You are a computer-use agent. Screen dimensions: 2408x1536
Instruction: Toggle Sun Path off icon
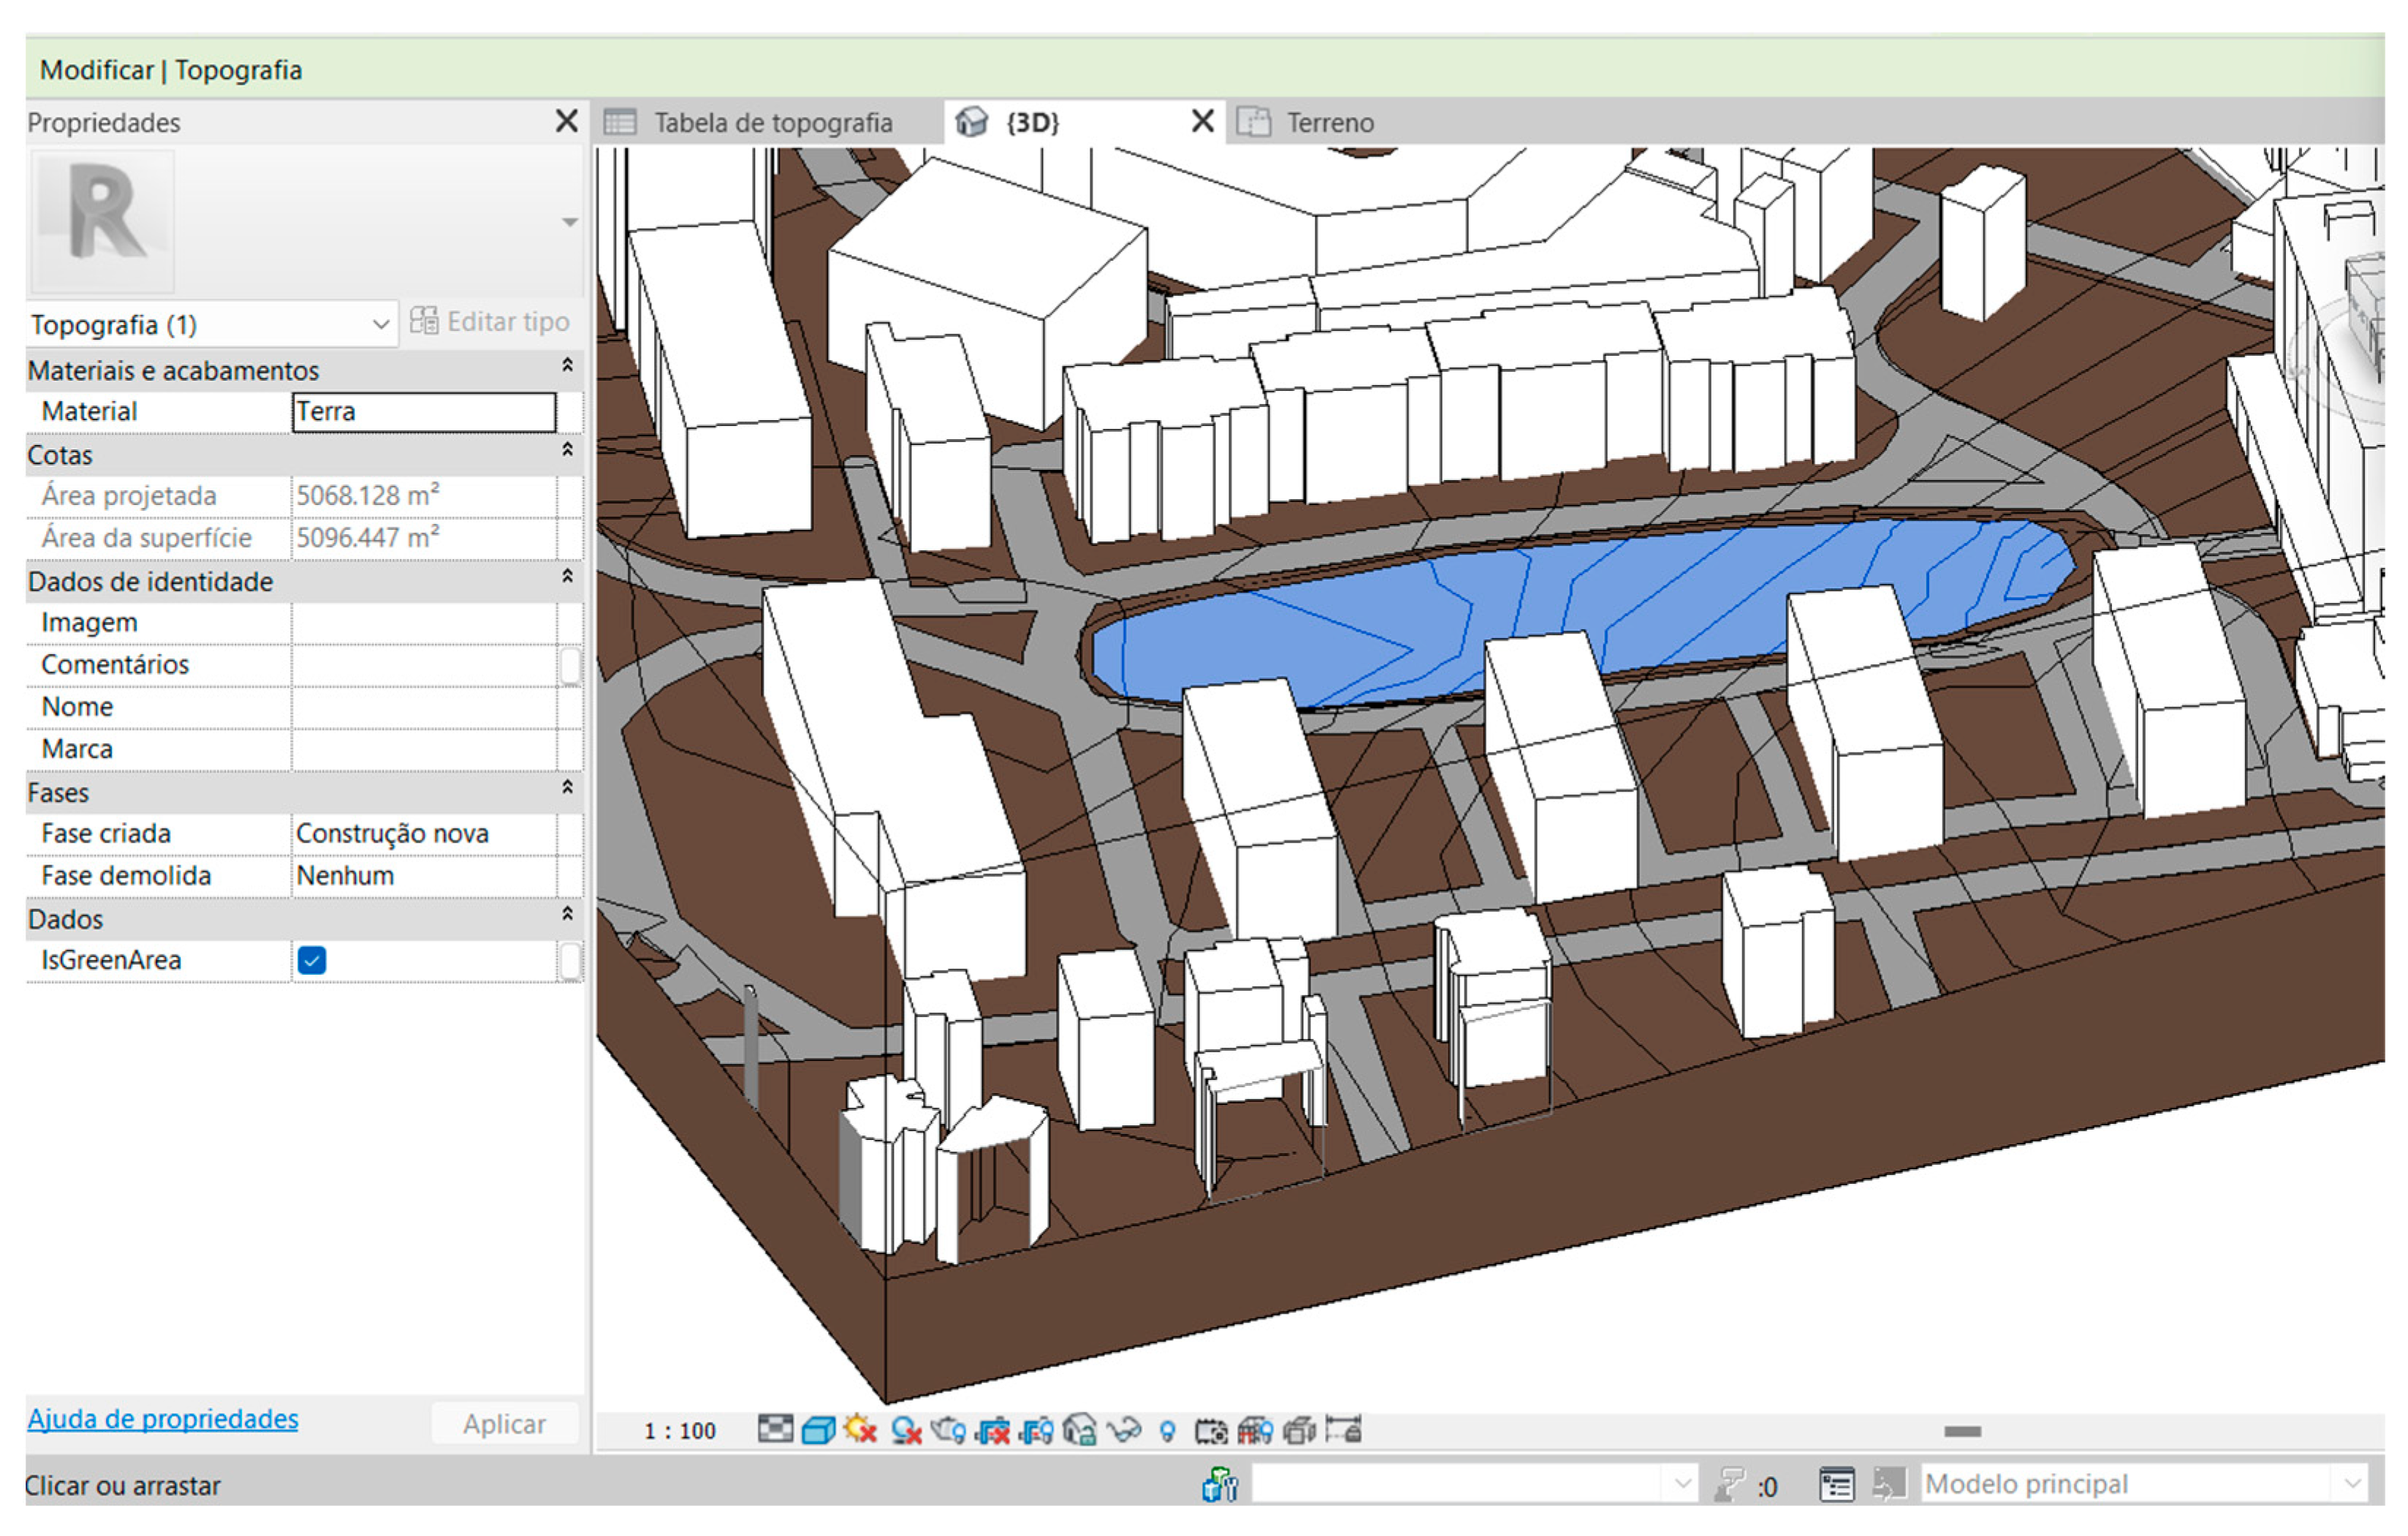coord(860,1430)
